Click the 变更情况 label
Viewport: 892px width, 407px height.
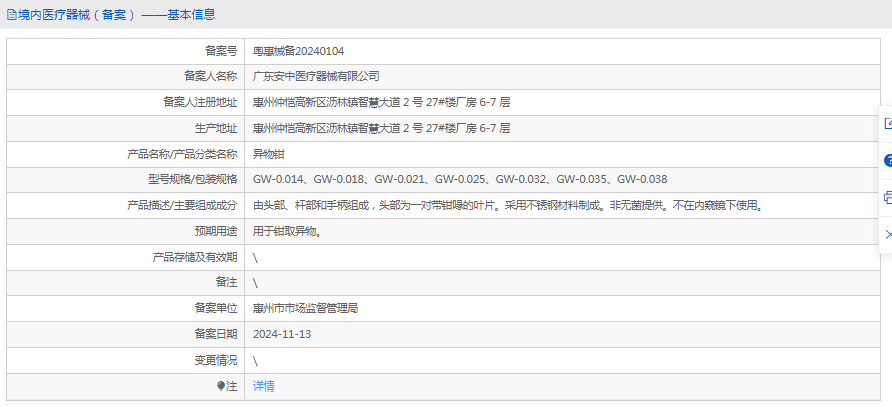click(x=216, y=360)
